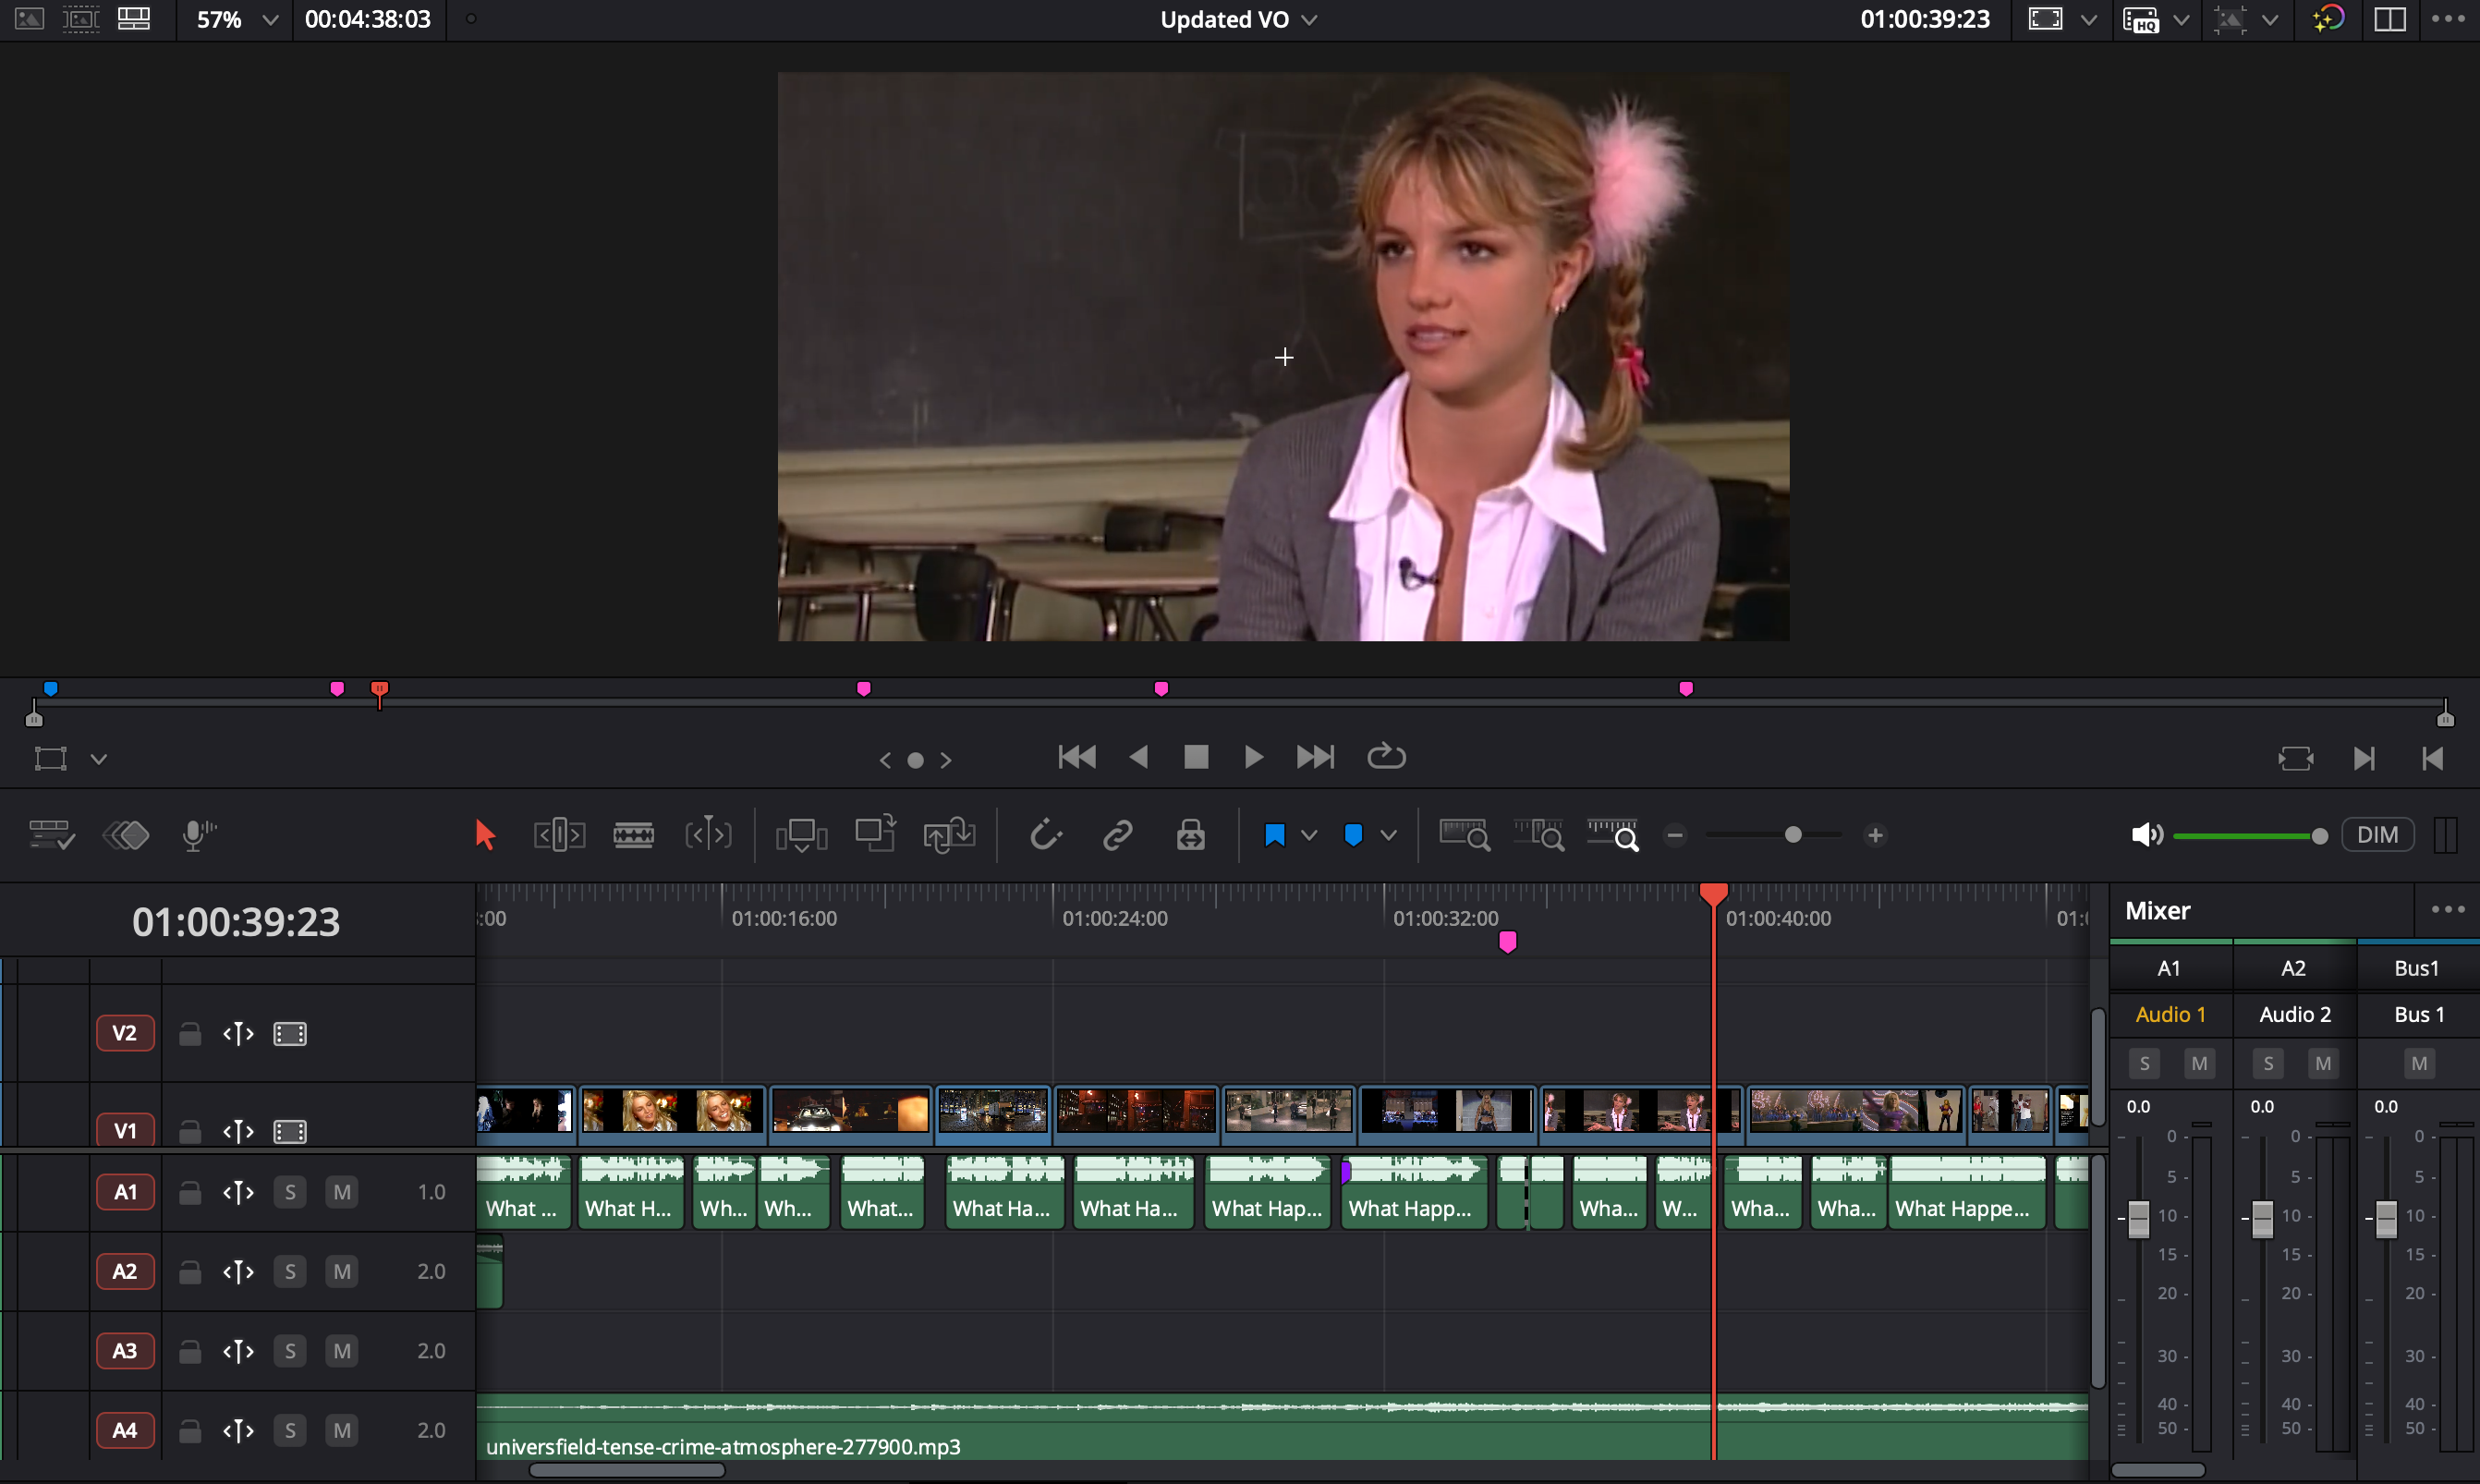Open the Voiceover microphone tool

point(199,835)
